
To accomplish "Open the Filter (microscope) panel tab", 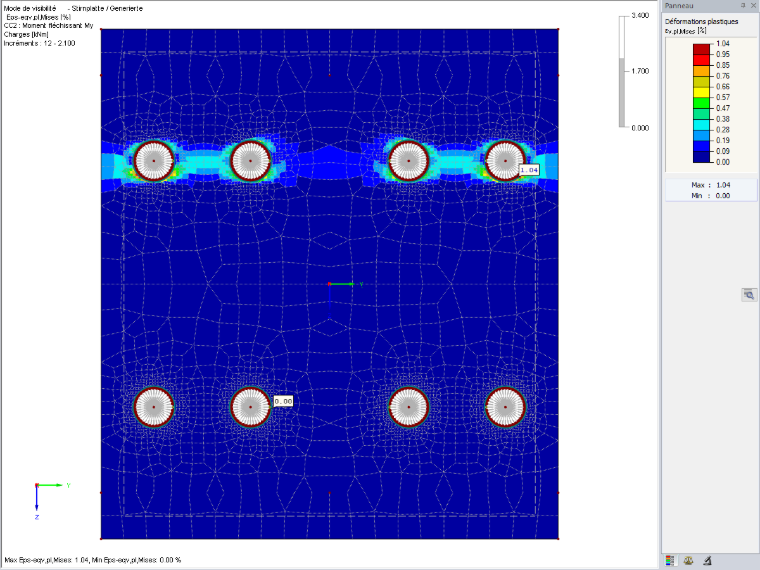I will 707,561.
